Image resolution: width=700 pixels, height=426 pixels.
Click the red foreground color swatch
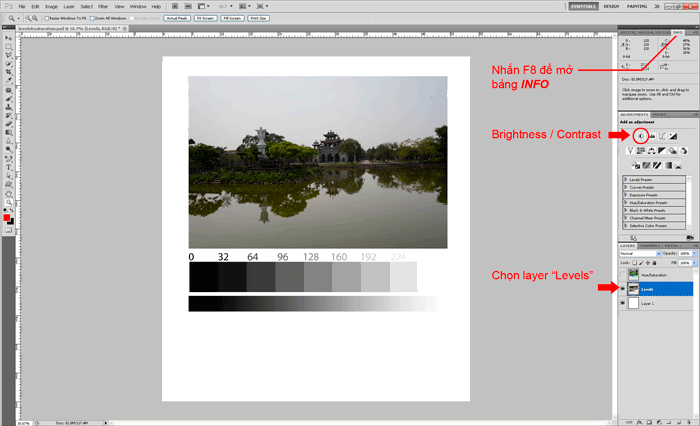coord(6,217)
